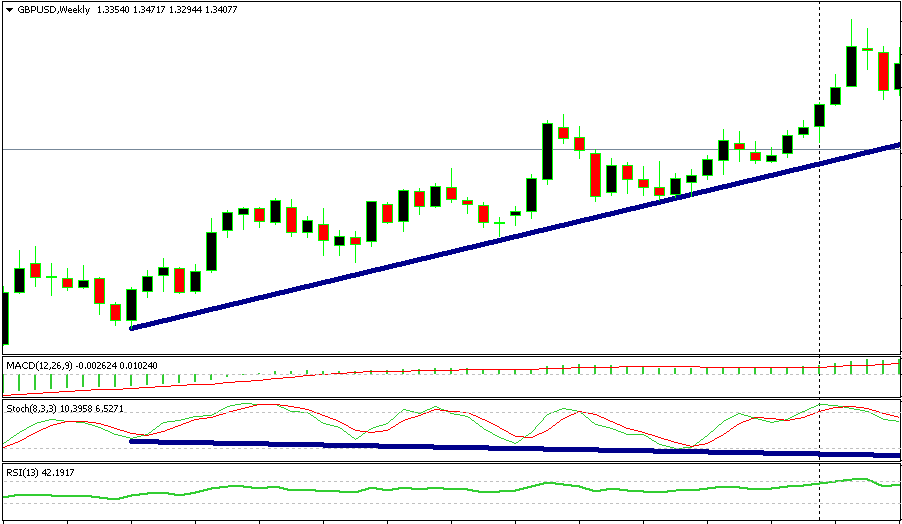Click the last red candle near right edge

point(884,71)
